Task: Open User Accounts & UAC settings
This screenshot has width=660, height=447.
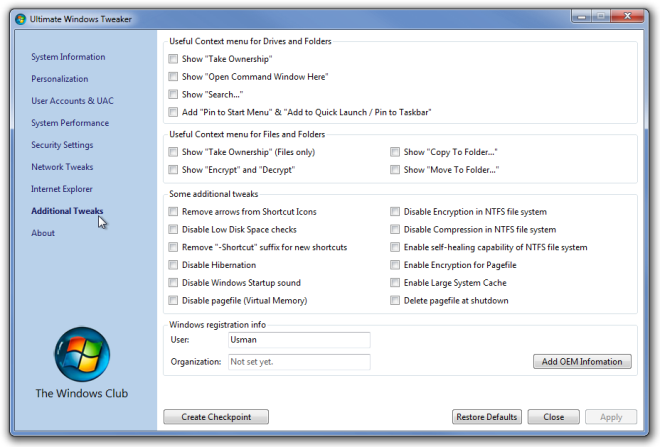Action: click(x=72, y=101)
